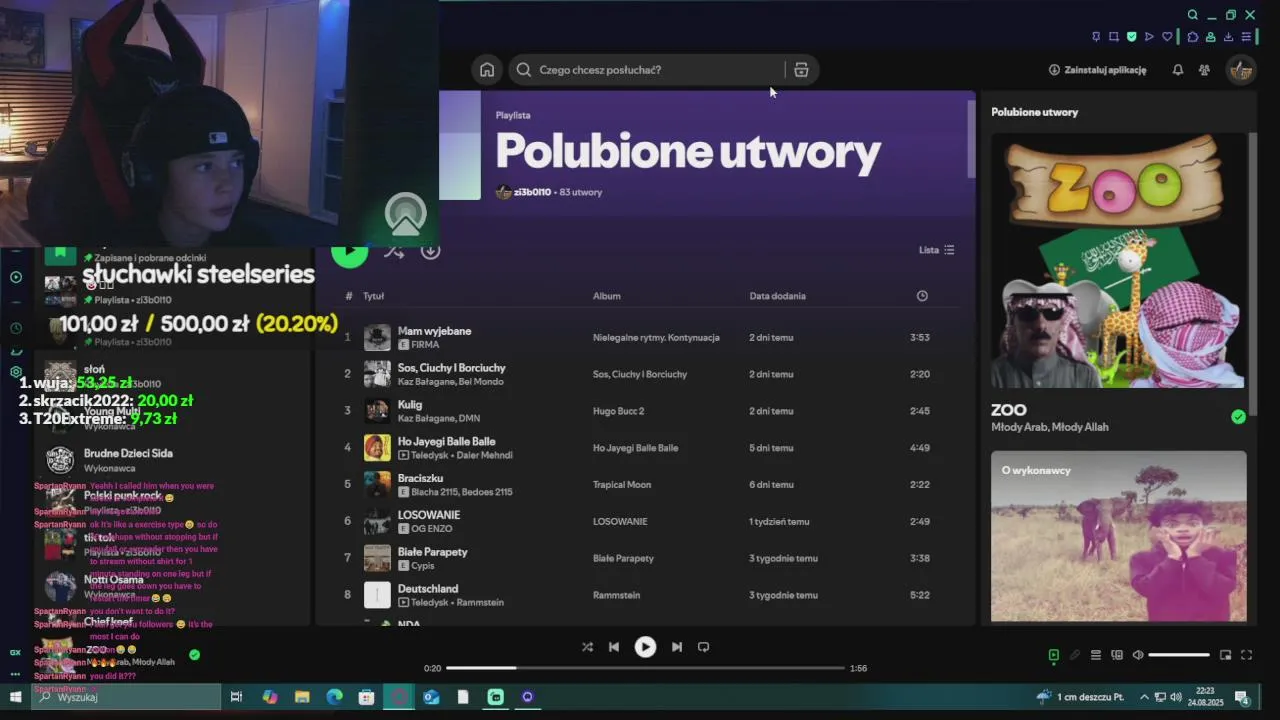
Task: Open the artist link 'Blacha 2115, Bedoes 2115'
Action: (x=462, y=492)
